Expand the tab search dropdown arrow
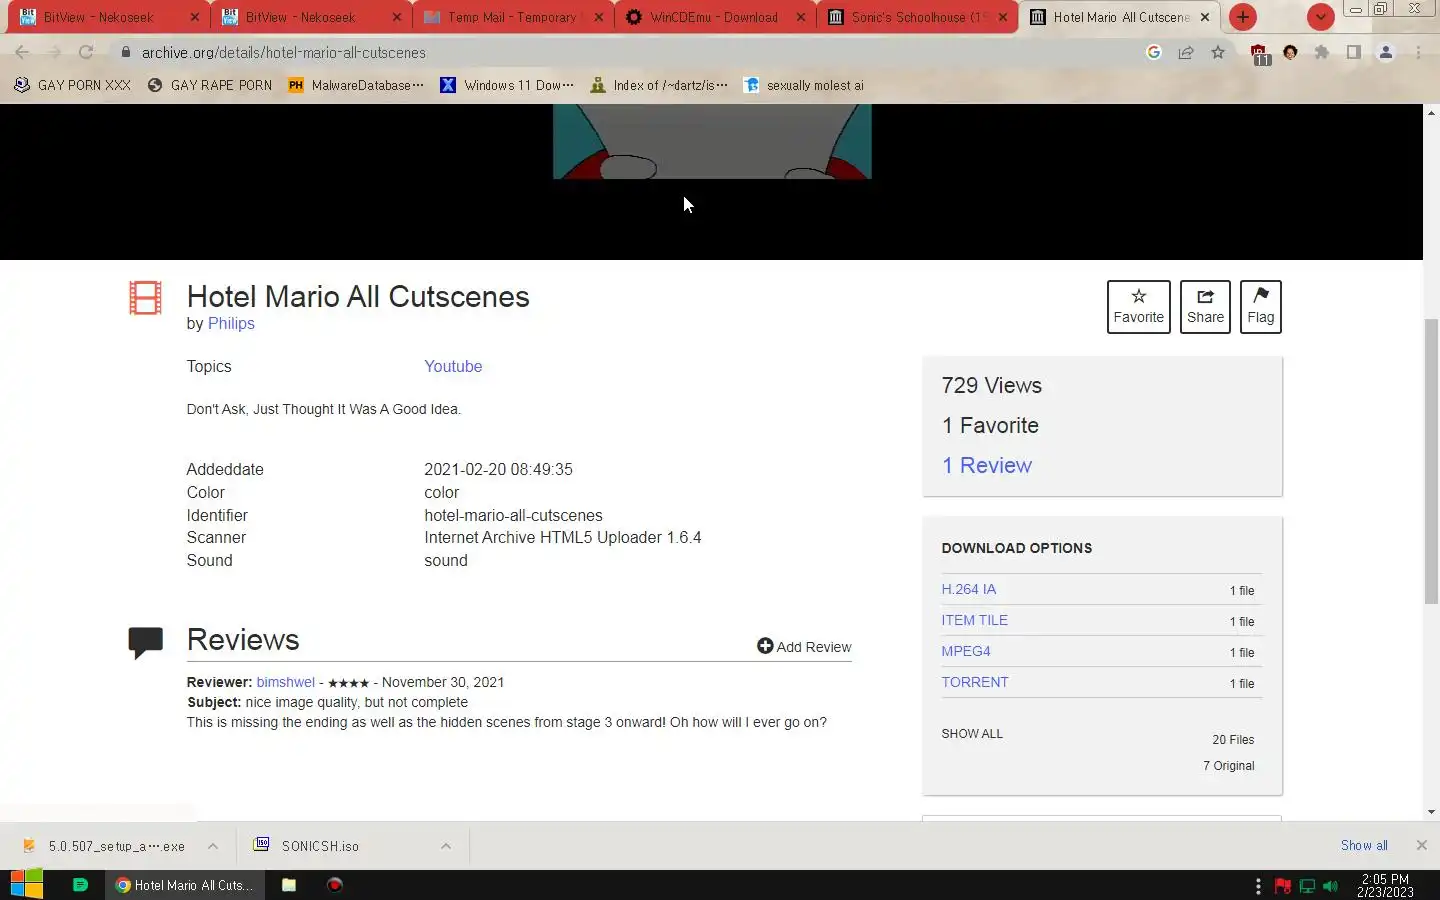1440x900 pixels. pos(1321,17)
